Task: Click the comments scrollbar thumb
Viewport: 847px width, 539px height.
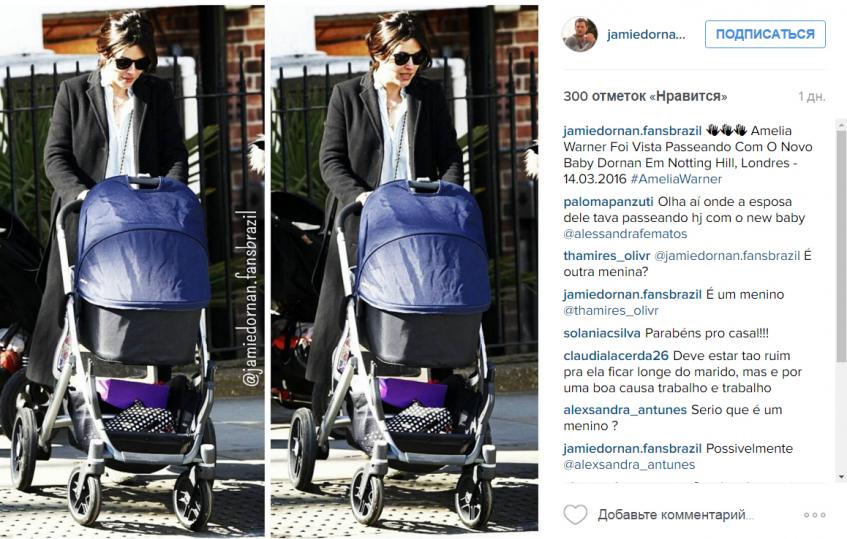Action: point(841,246)
